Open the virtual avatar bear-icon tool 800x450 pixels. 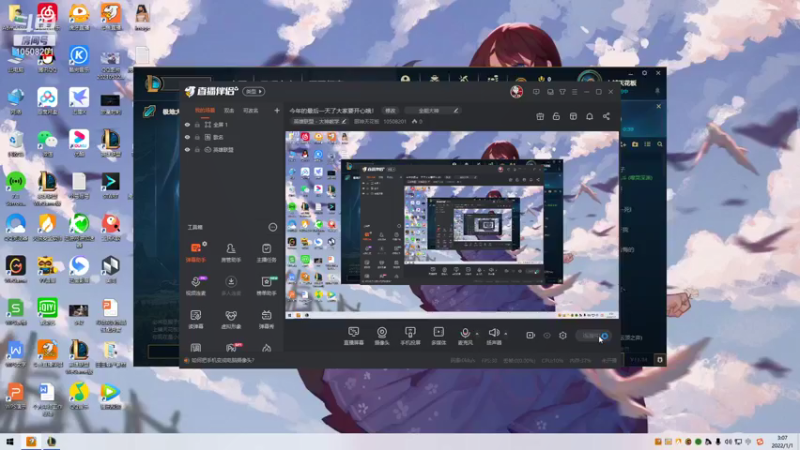click(x=231, y=319)
